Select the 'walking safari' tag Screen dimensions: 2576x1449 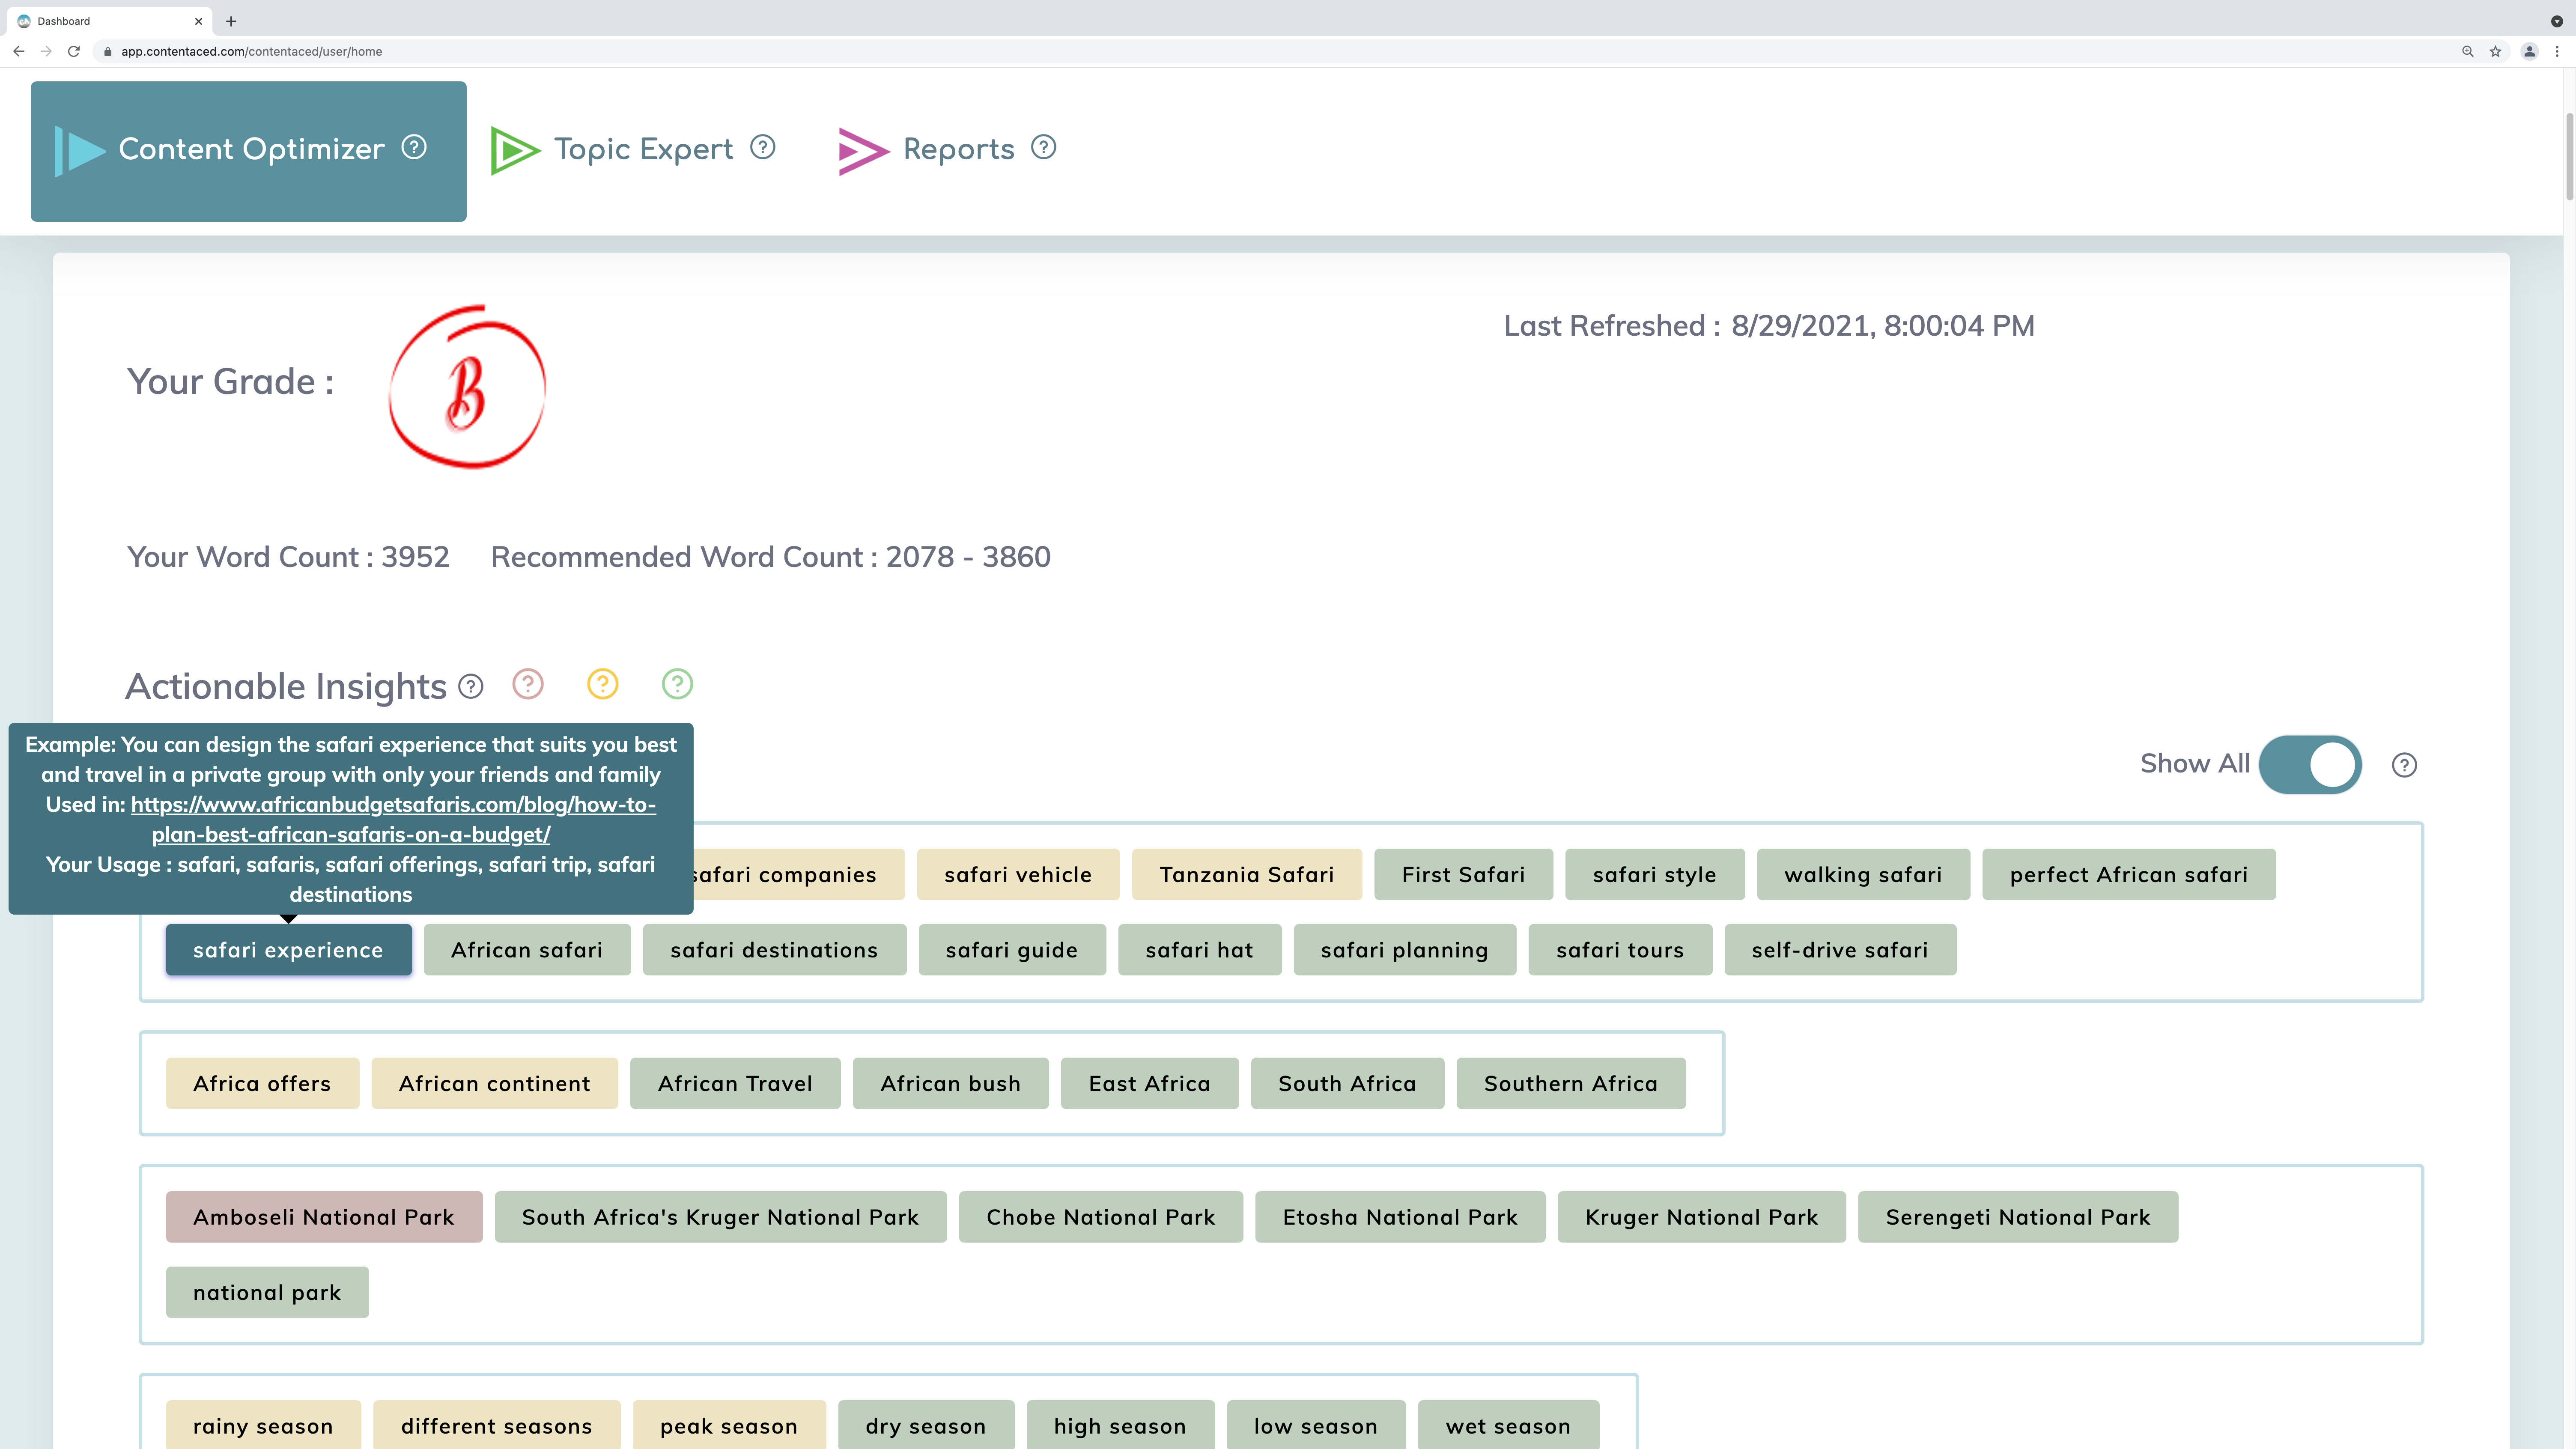click(x=1863, y=874)
